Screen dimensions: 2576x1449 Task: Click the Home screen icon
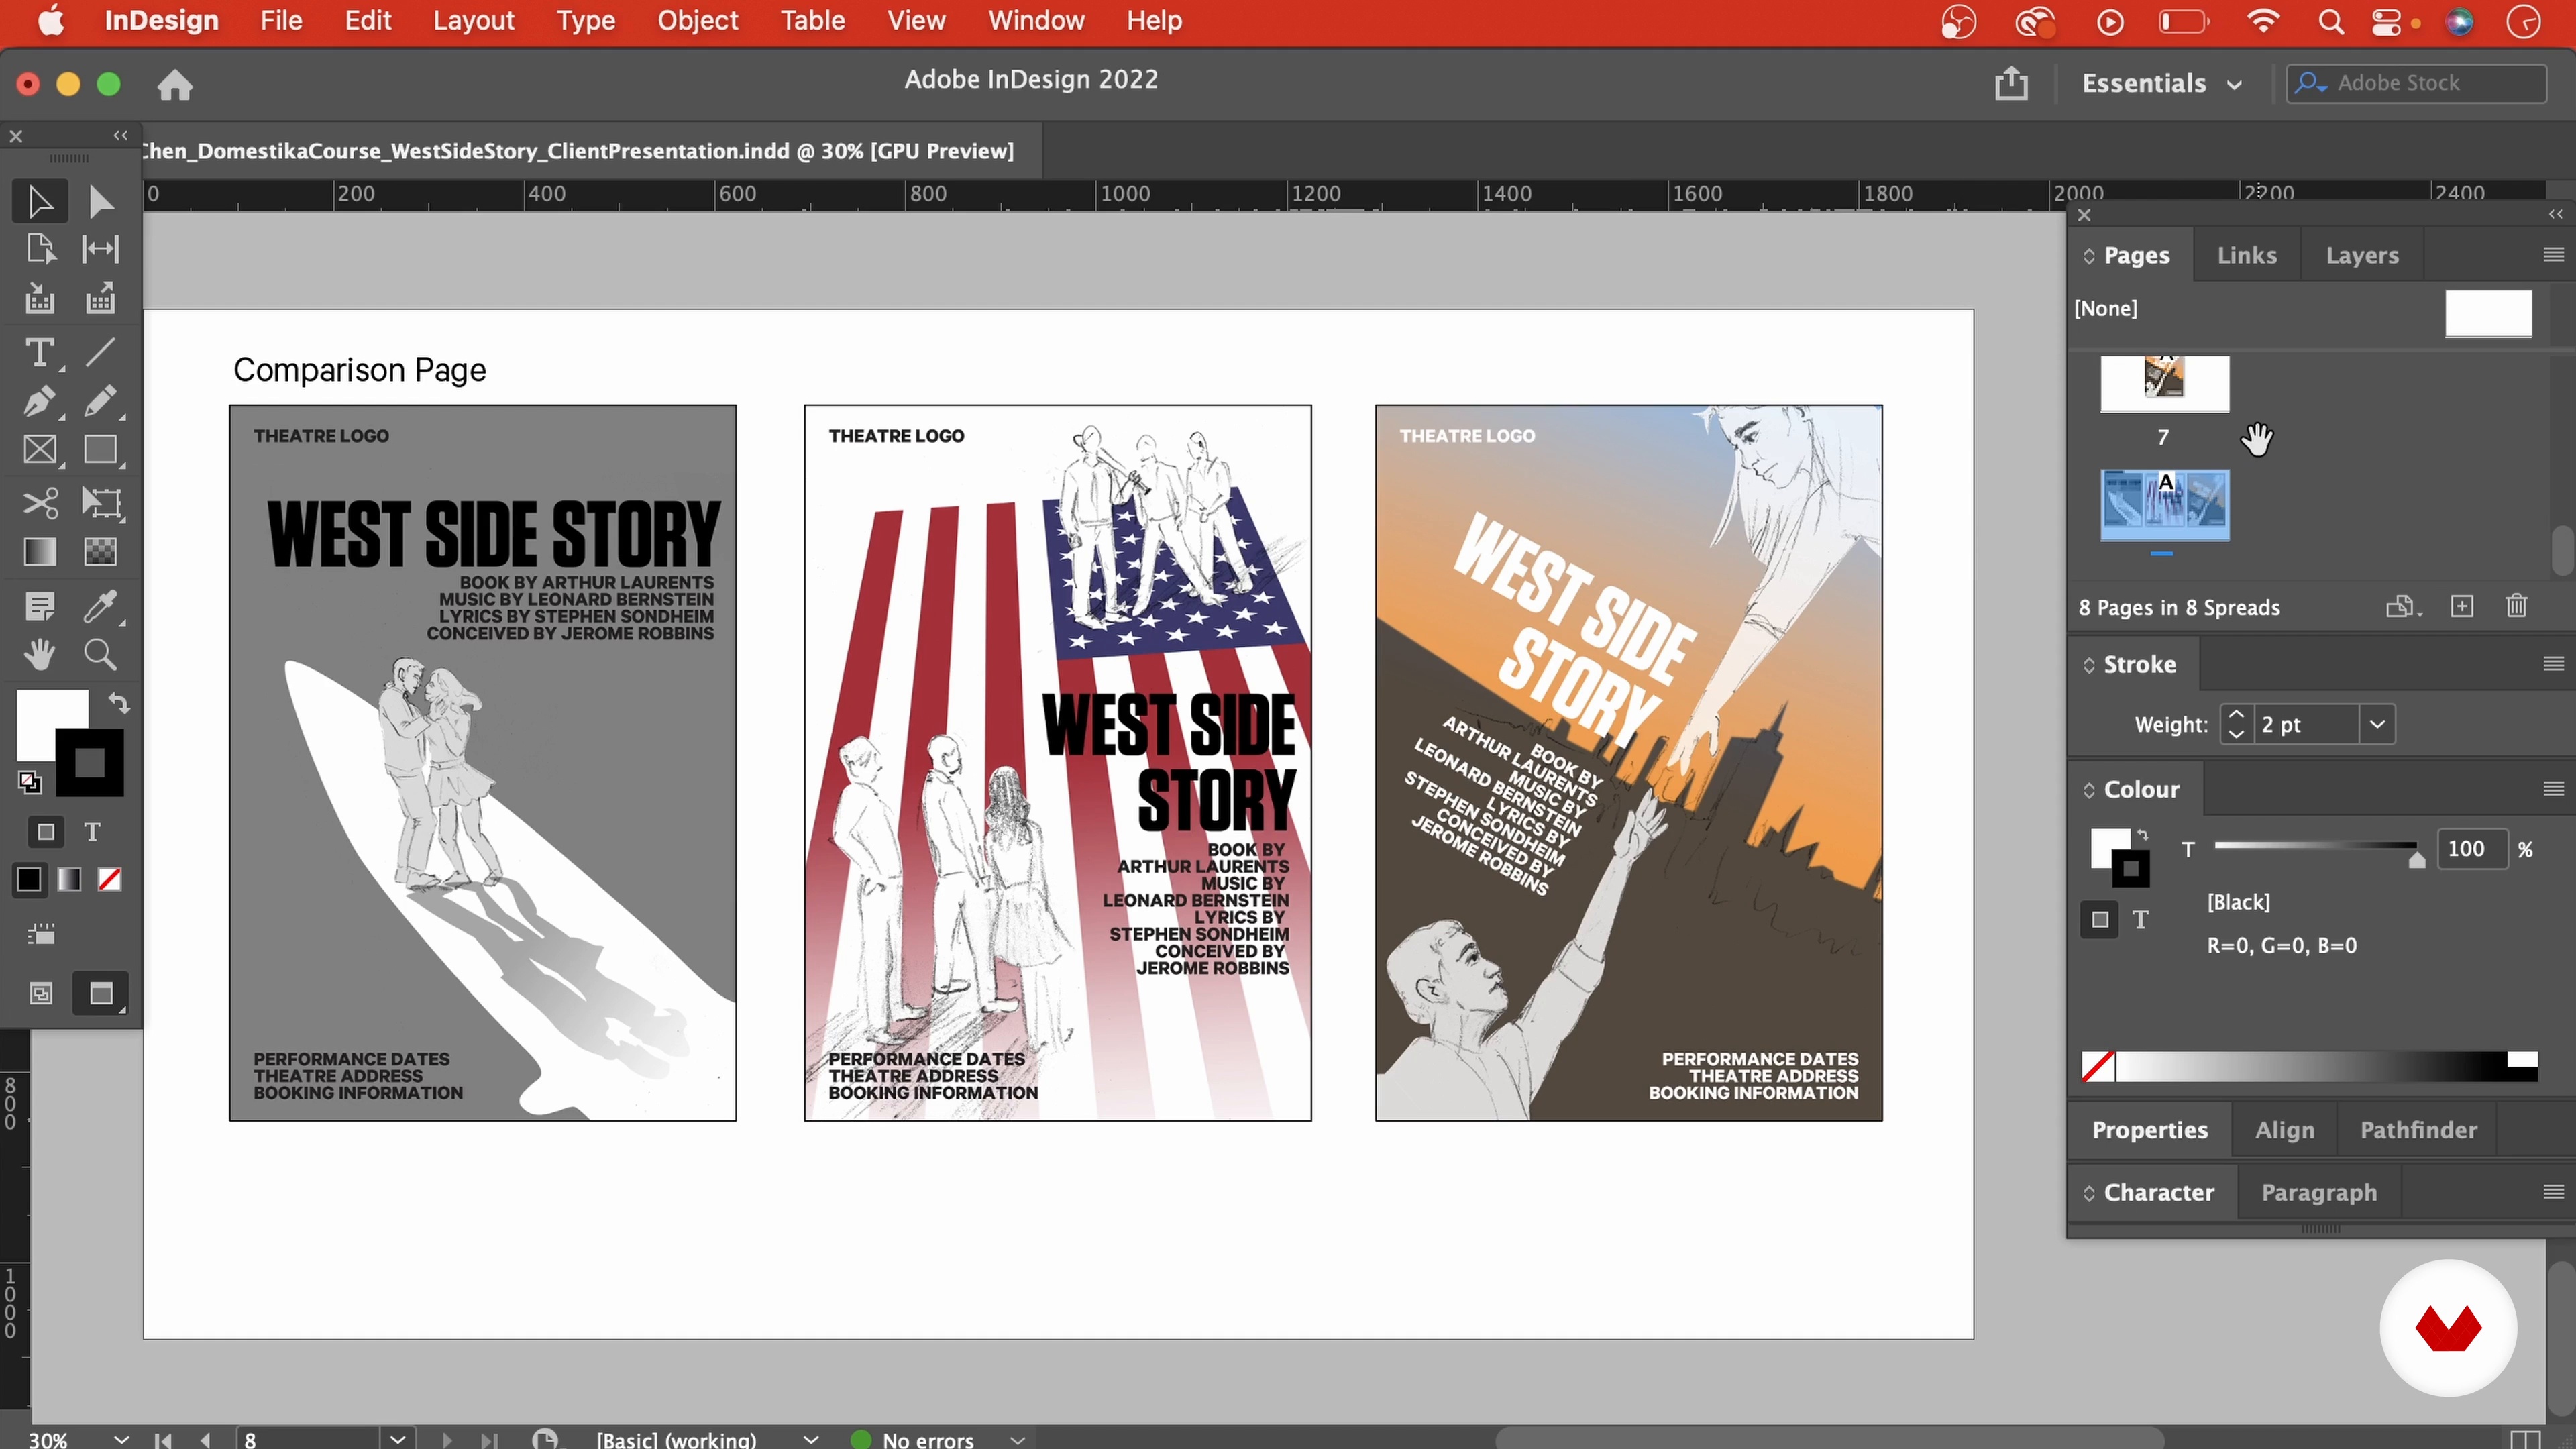175,85
